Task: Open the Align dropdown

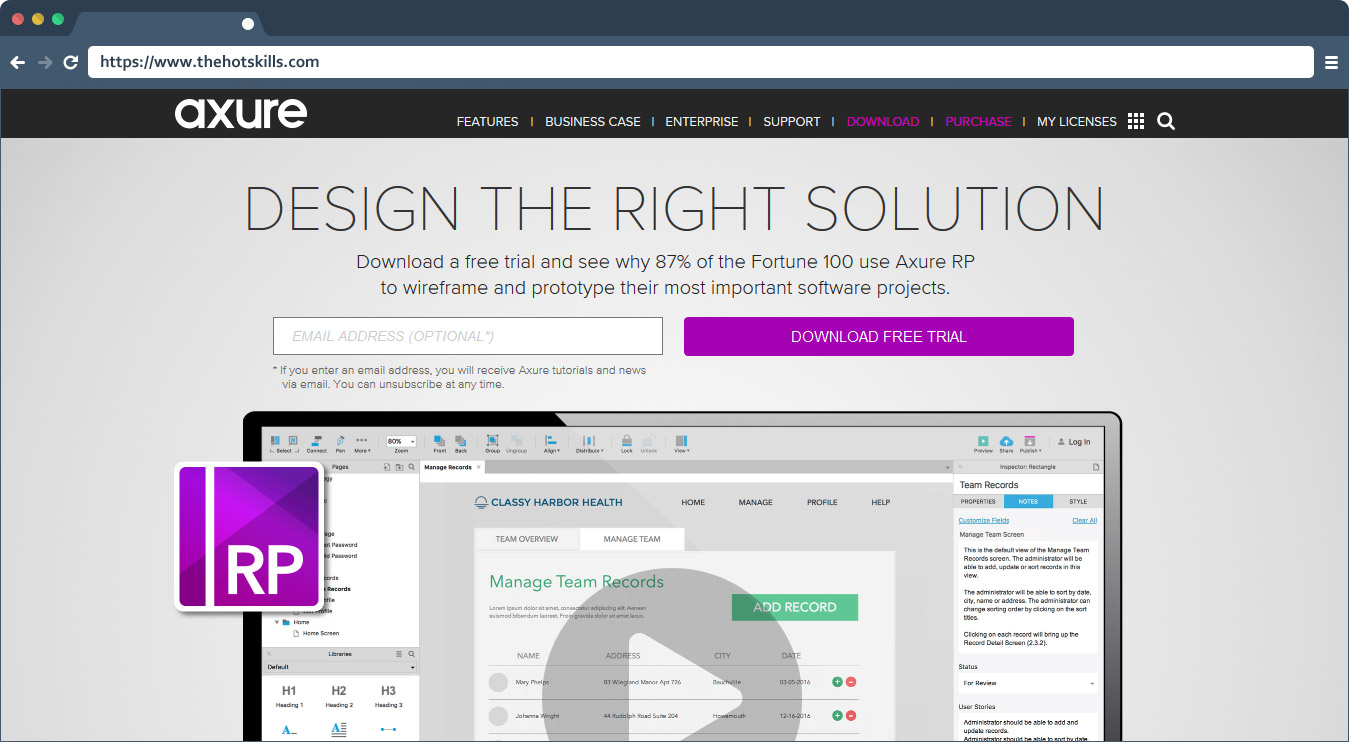Action: pos(551,444)
